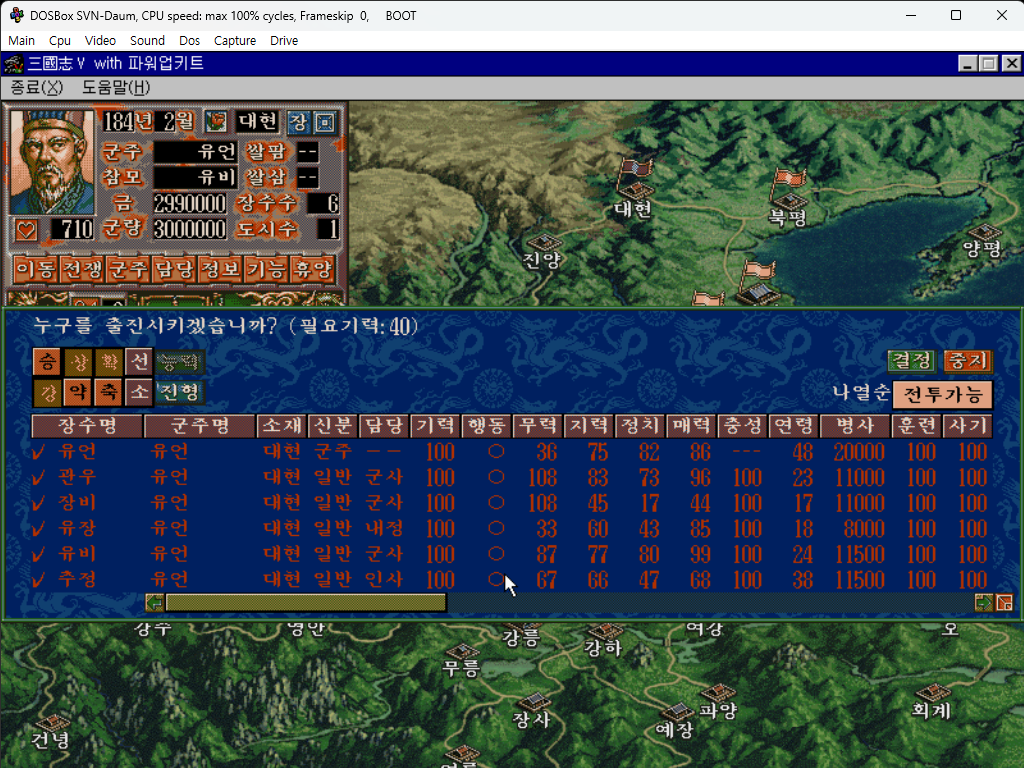This screenshot has width=1024, height=768.
Task: Click the 정보 command button
Action: click(x=221, y=269)
